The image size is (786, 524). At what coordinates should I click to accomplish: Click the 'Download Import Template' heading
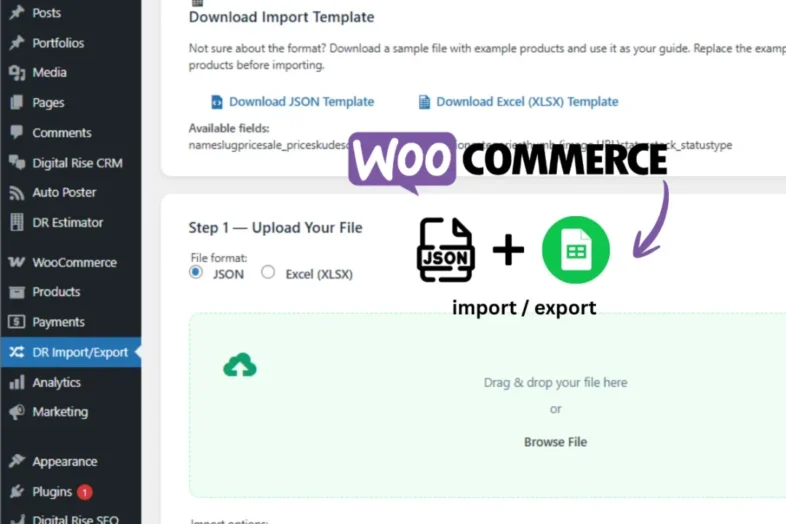click(281, 17)
